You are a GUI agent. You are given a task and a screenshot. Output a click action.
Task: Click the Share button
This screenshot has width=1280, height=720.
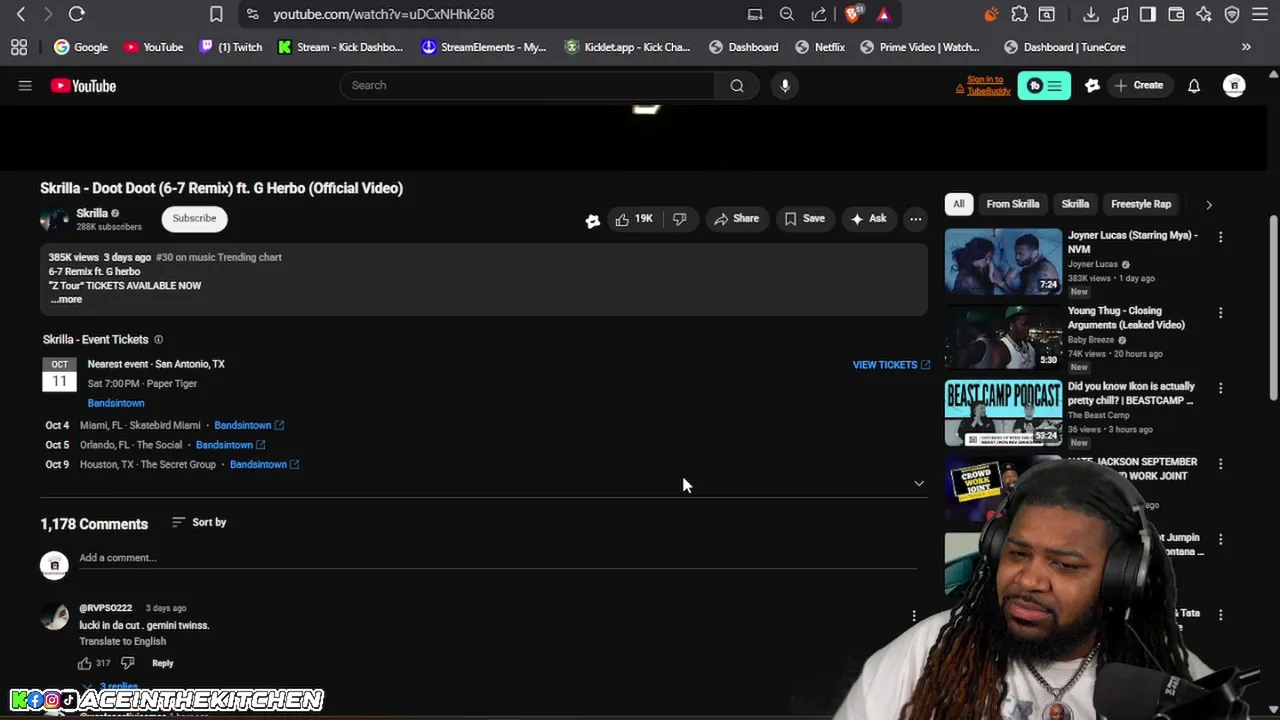[736, 219]
